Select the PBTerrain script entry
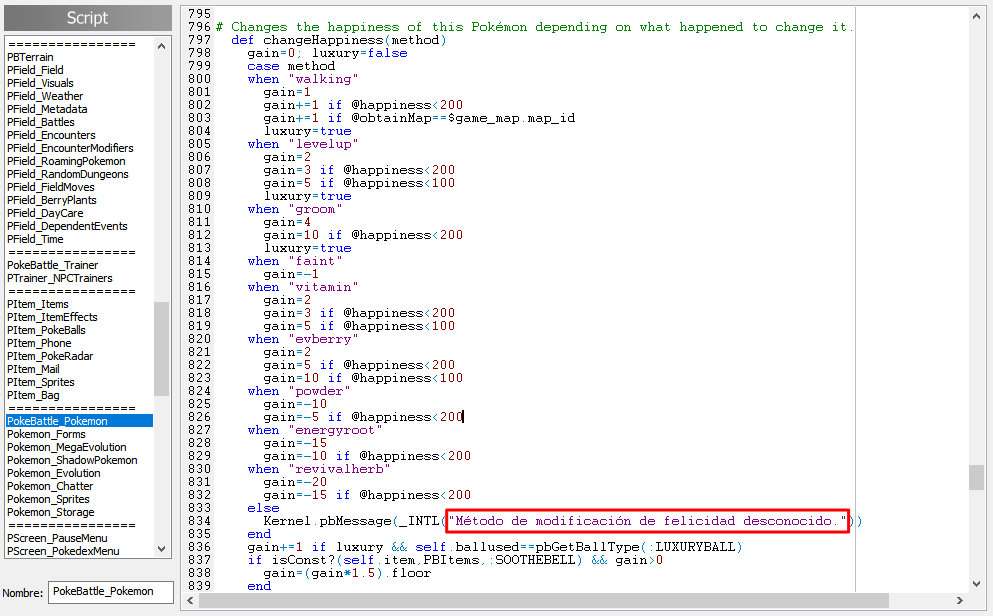The image size is (993, 616). click(x=30, y=57)
